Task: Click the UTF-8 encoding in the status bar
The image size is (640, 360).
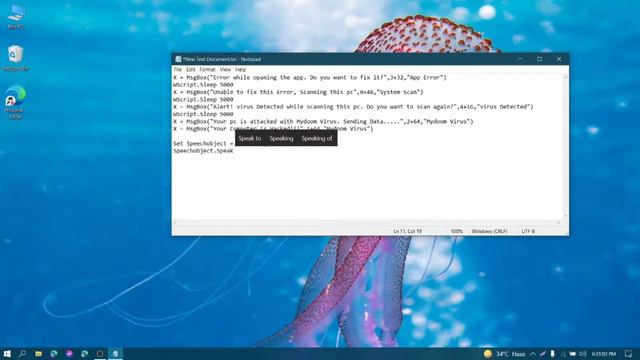Action: click(x=528, y=231)
